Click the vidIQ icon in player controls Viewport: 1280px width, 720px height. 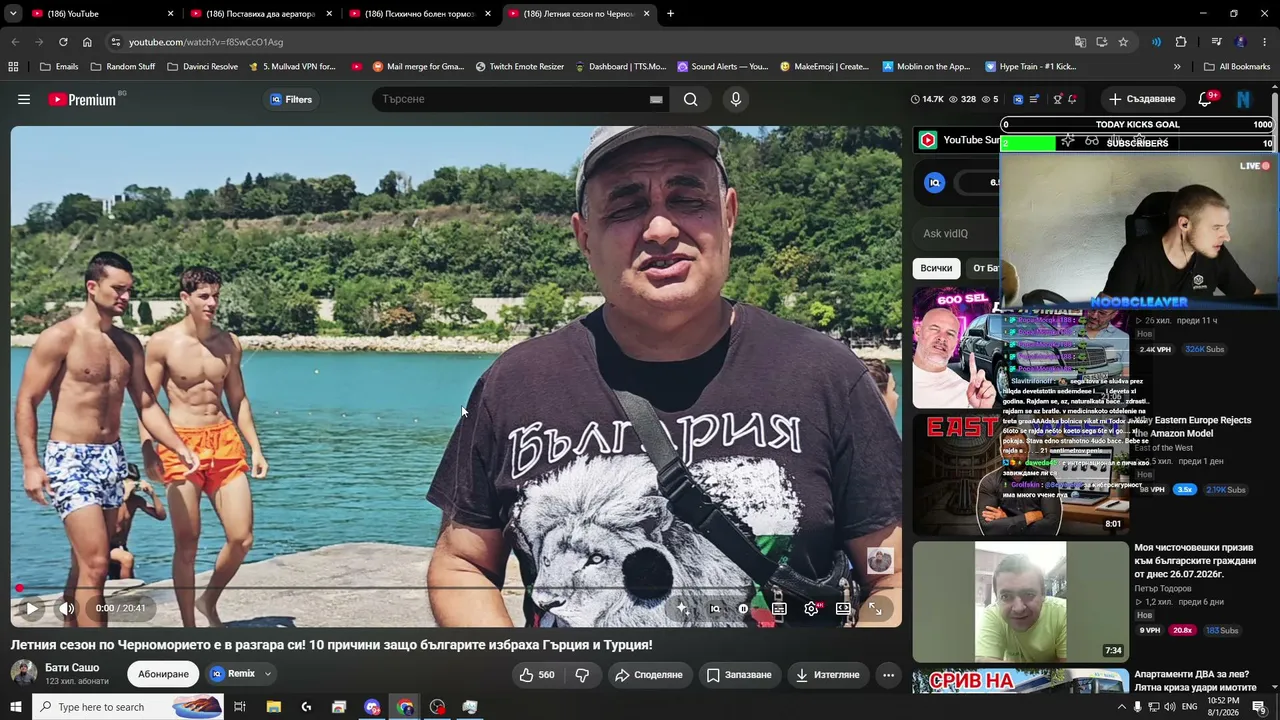pyautogui.click(x=715, y=608)
